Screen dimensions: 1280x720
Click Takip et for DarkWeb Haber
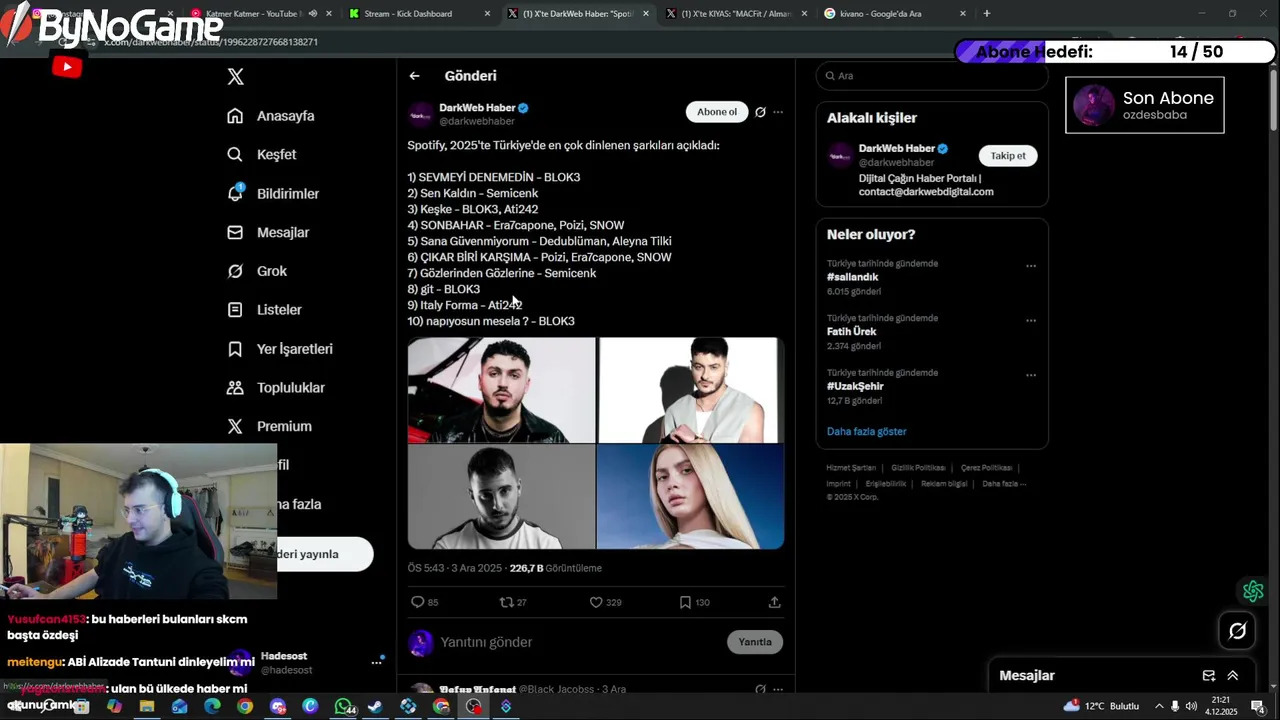1008,155
